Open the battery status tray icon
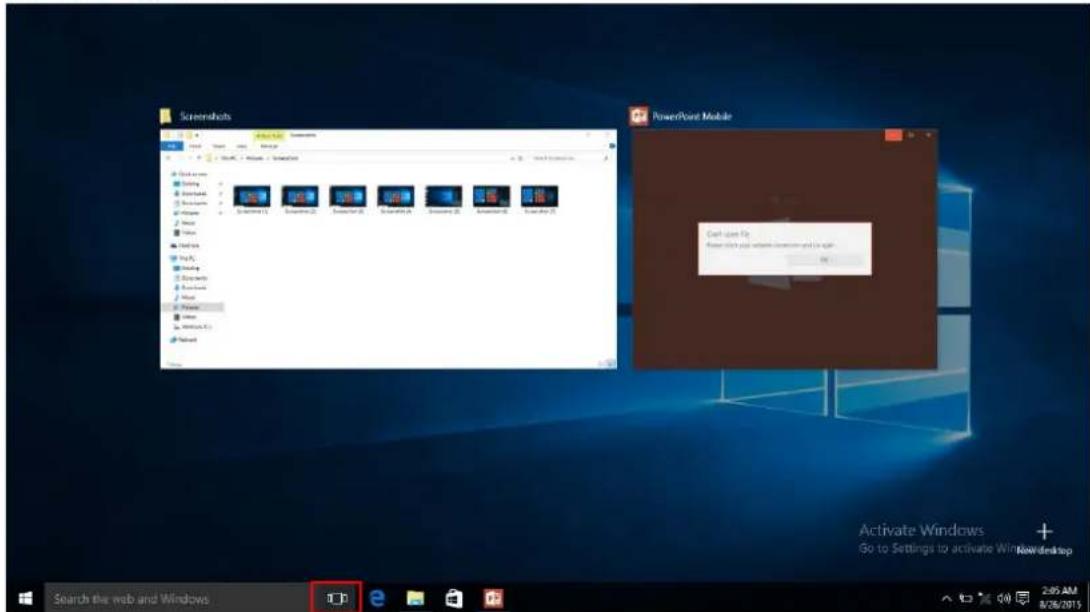The image size is (1090, 612). [x=966, y=598]
